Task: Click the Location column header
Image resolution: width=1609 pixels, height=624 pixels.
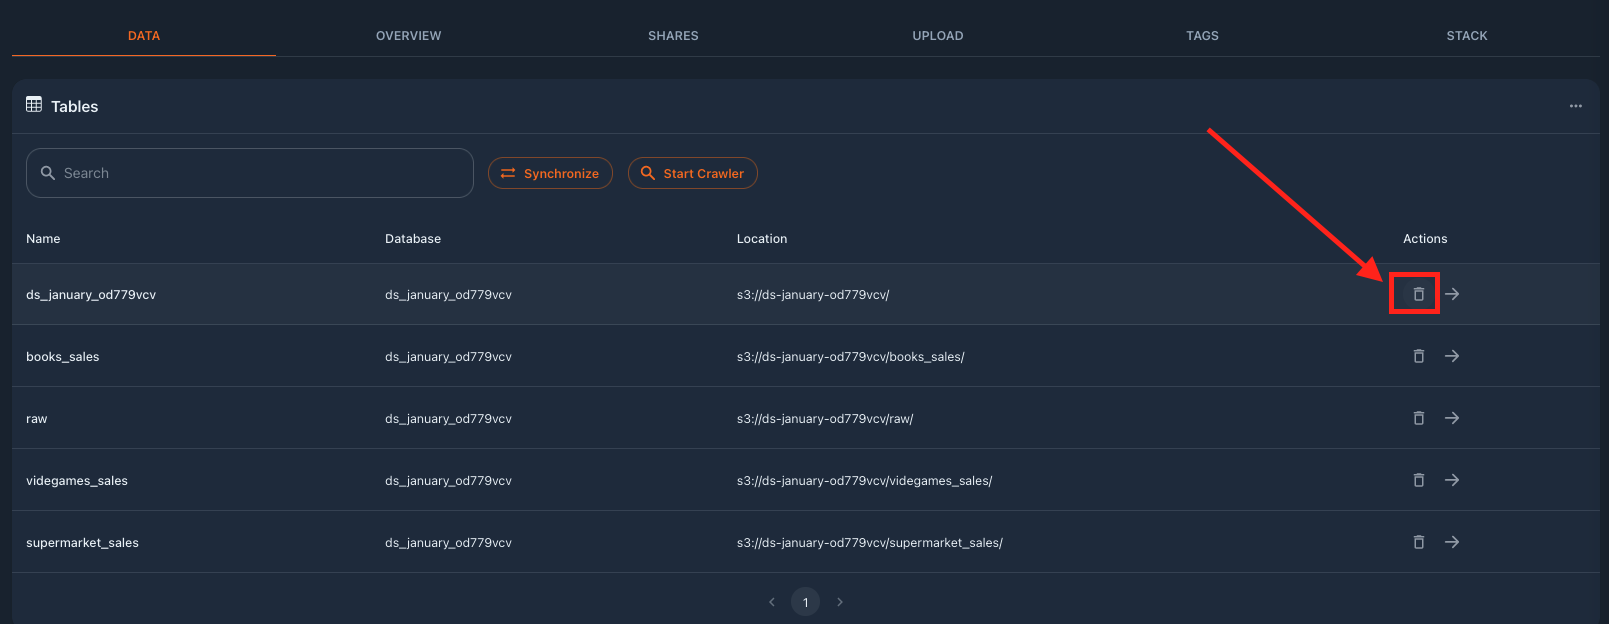Action: tap(762, 239)
